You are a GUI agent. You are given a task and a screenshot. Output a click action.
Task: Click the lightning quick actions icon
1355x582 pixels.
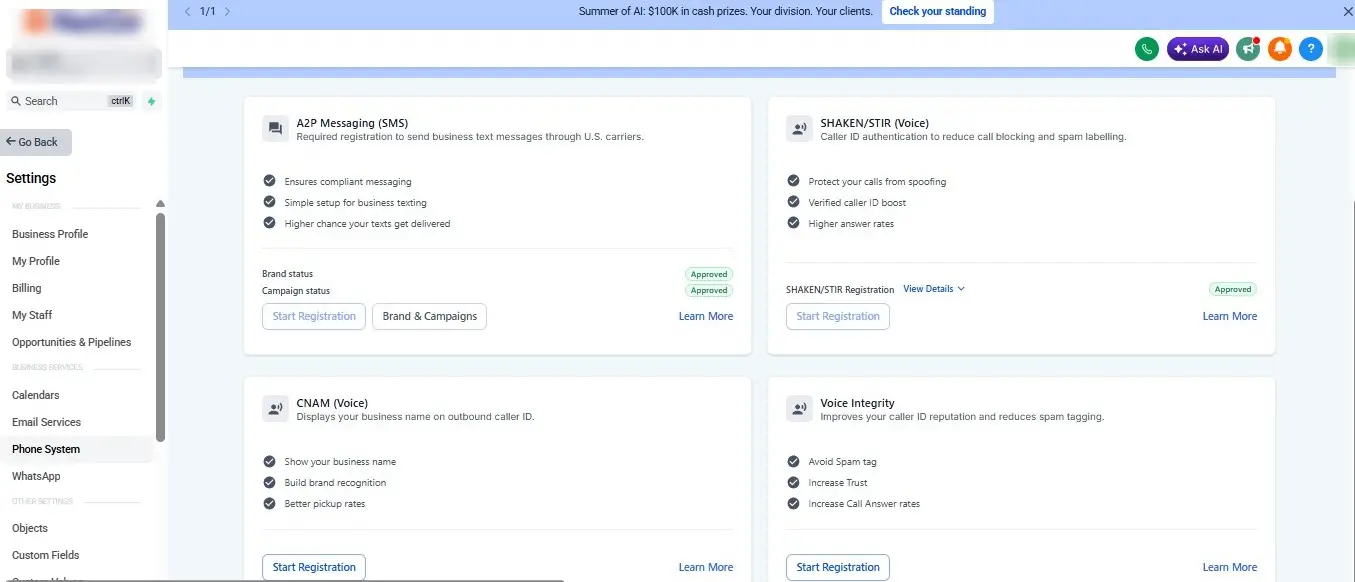tap(151, 101)
